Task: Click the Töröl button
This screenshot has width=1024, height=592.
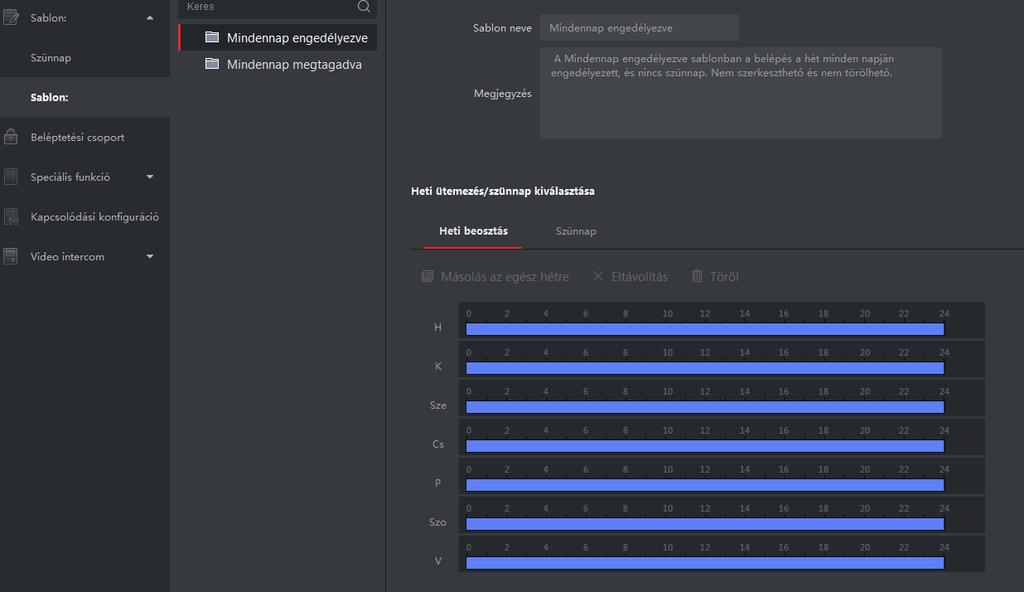Action: (715, 276)
